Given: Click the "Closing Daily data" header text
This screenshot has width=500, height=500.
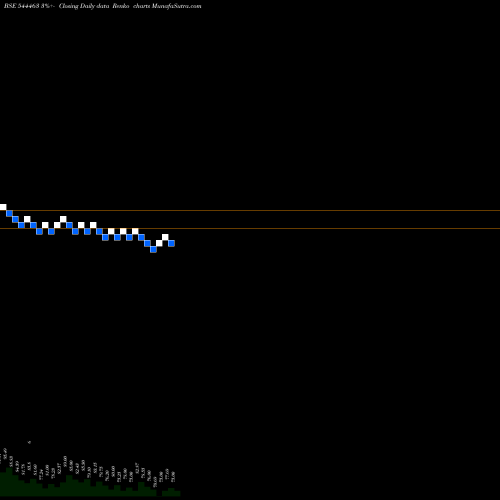Looking at the screenshot, I should (x=84, y=6).
